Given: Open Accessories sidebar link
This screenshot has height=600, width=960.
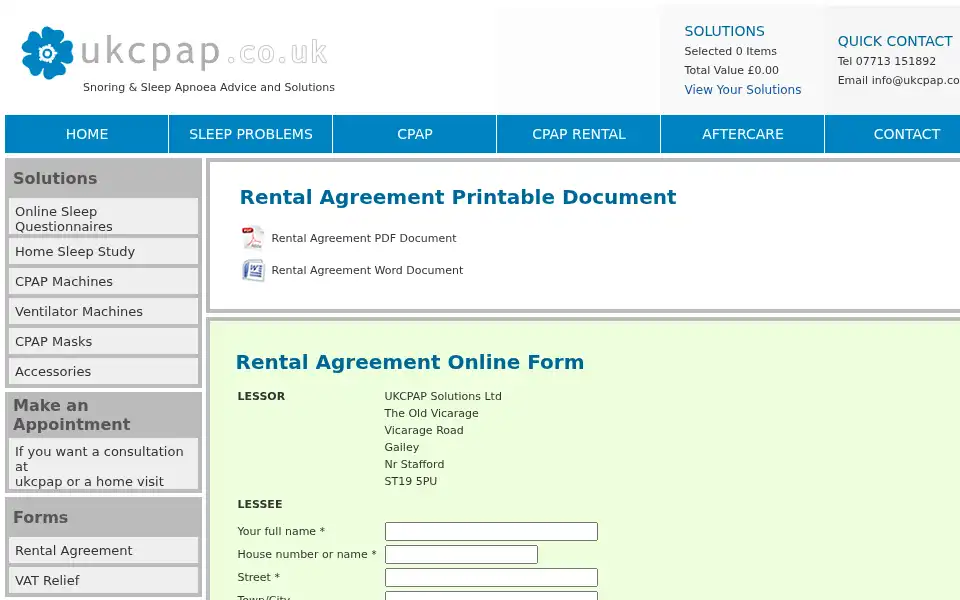Looking at the screenshot, I should click(x=103, y=372).
